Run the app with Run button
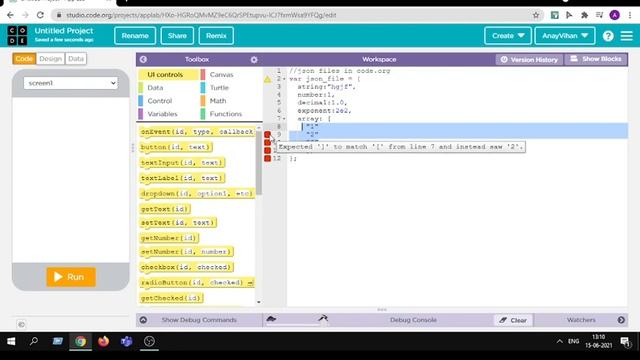The height and width of the screenshot is (360, 640). pyautogui.click(x=71, y=277)
